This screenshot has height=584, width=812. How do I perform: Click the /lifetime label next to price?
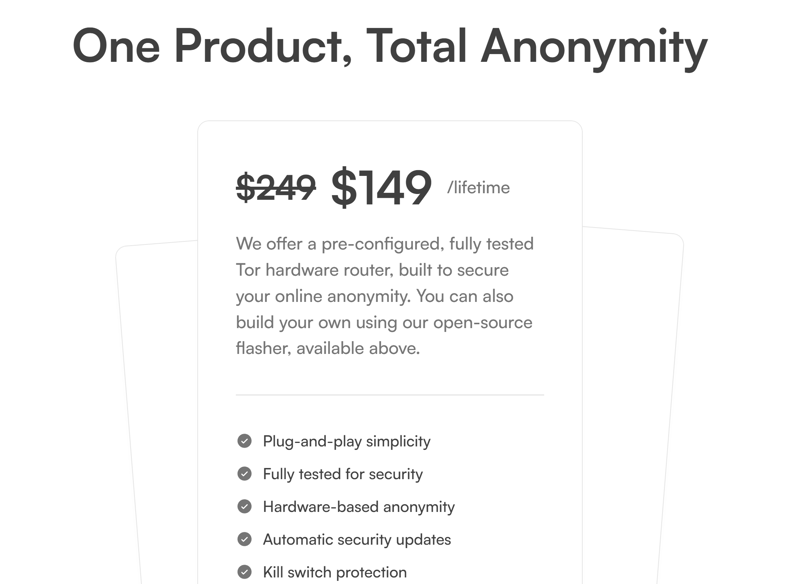478,187
